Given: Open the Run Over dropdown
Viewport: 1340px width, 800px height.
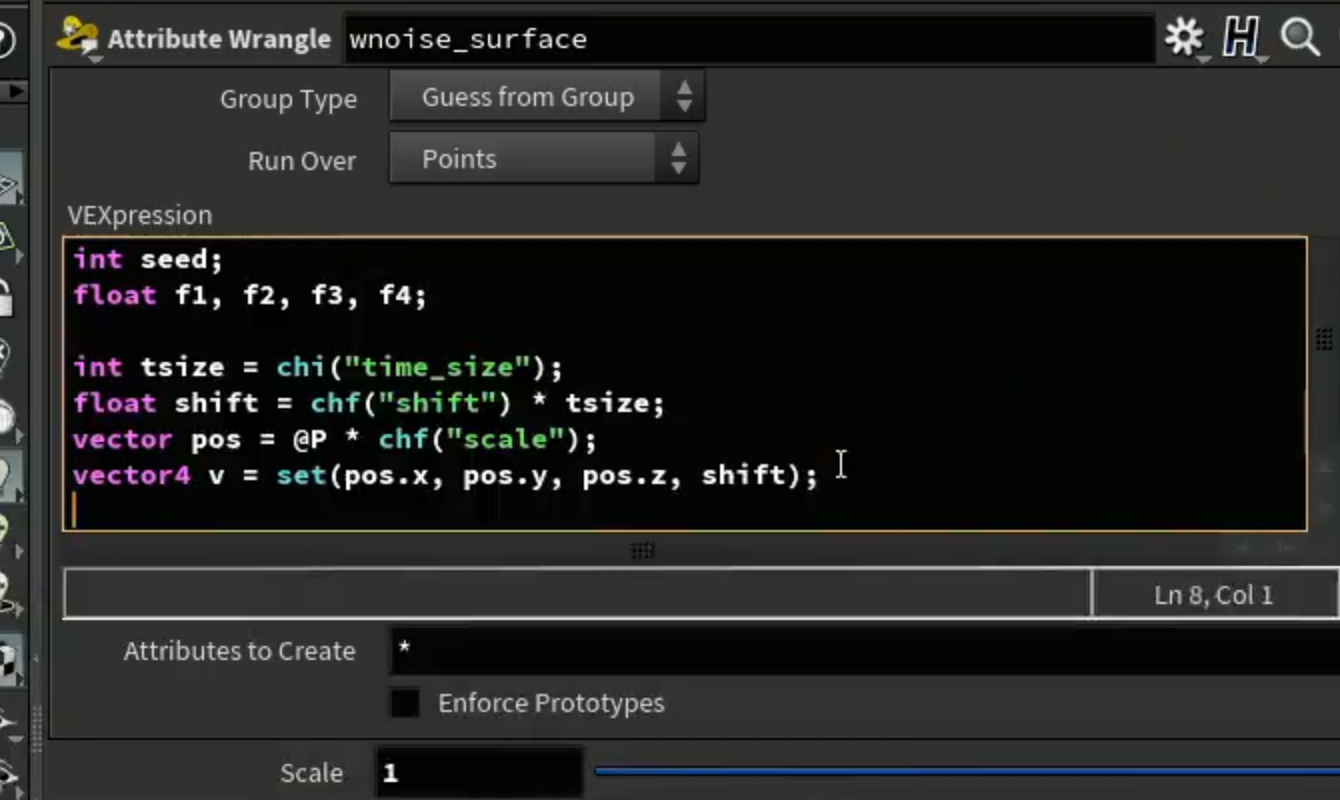Looking at the screenshot, I should [x=544, y=159].
